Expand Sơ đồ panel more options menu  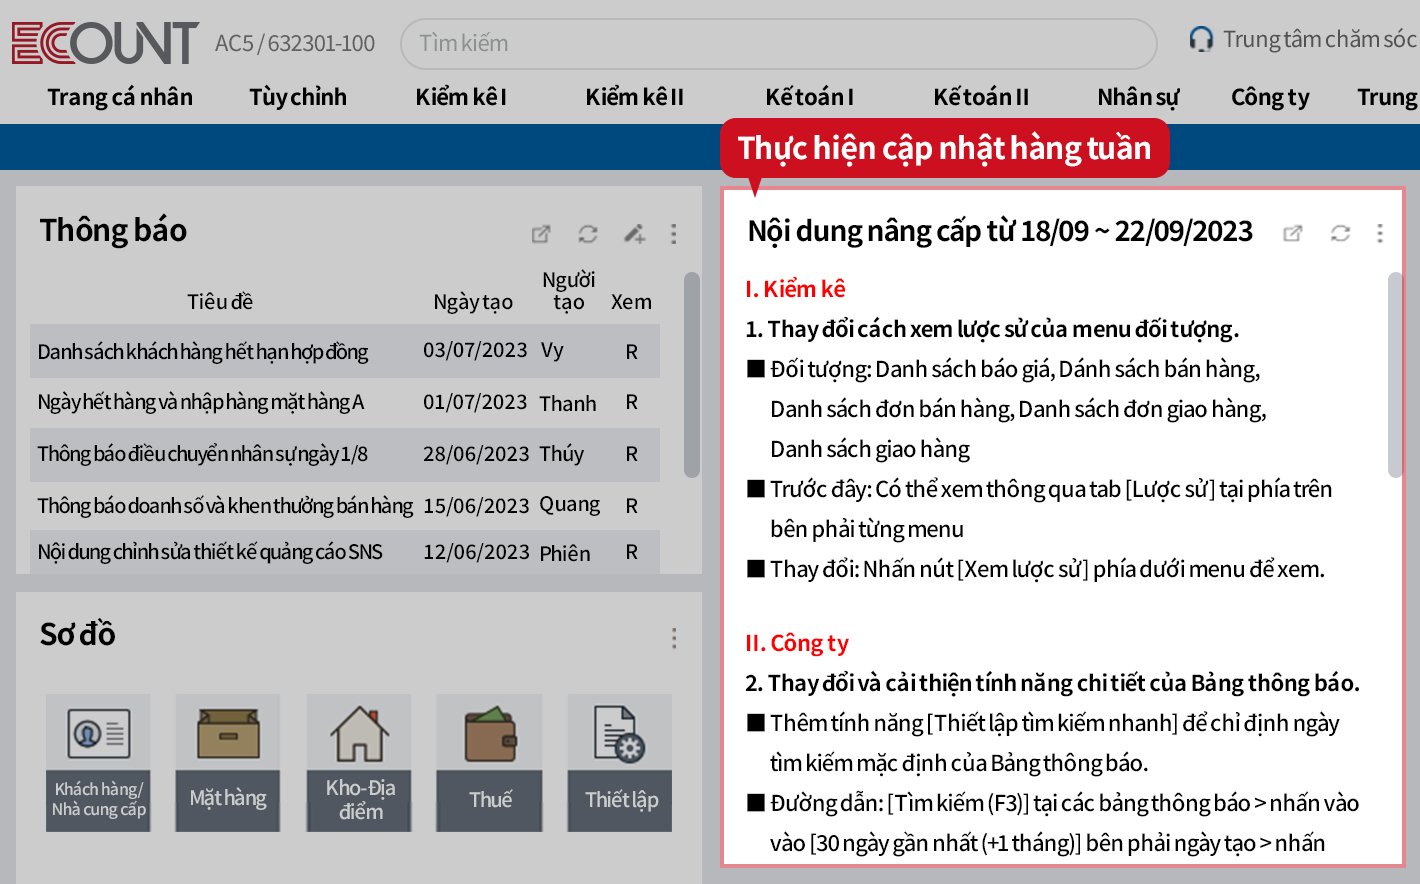click(x=674, y=638)
